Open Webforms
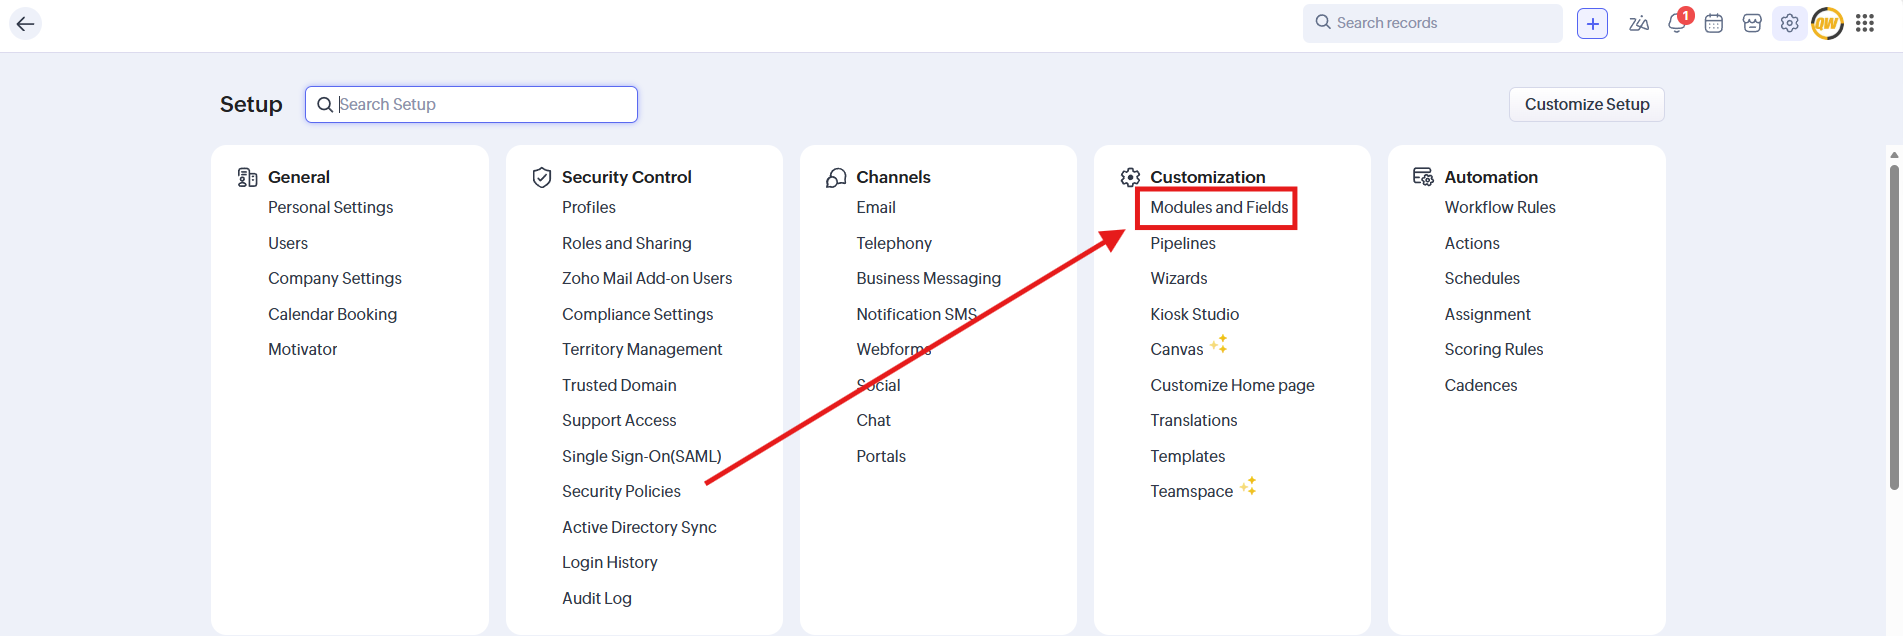 coord(894,349)
